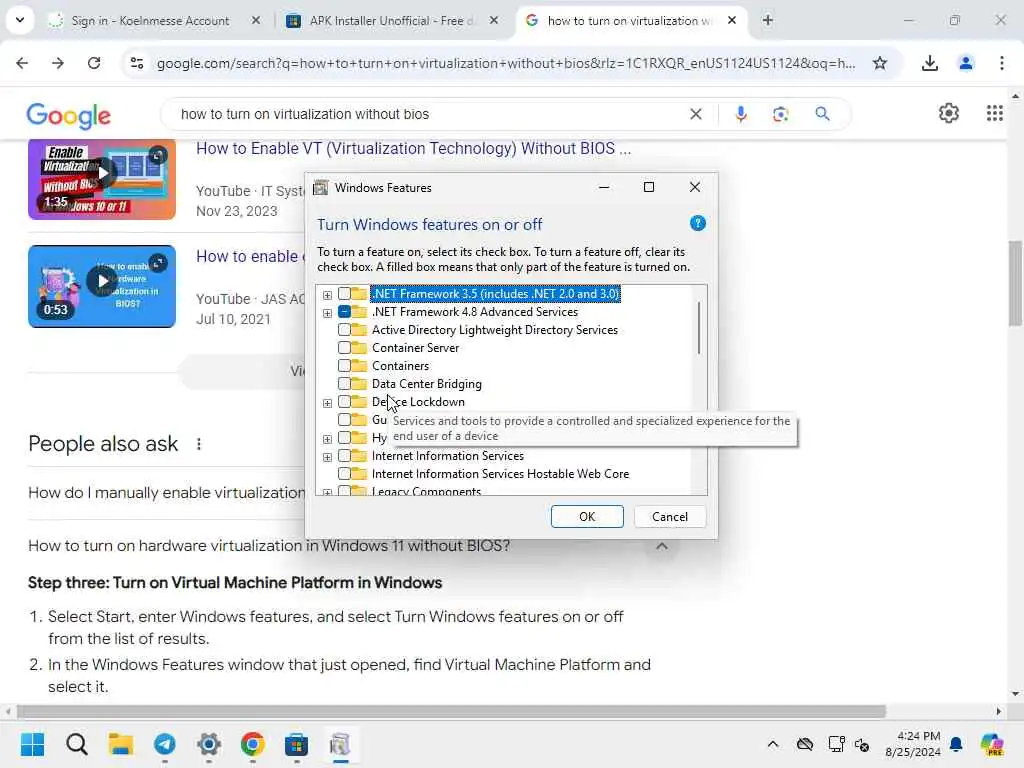Viewport: 1024px width, 768px height.
Task: Go forward with the Chrome forward arrow
Action: point(58,63)
